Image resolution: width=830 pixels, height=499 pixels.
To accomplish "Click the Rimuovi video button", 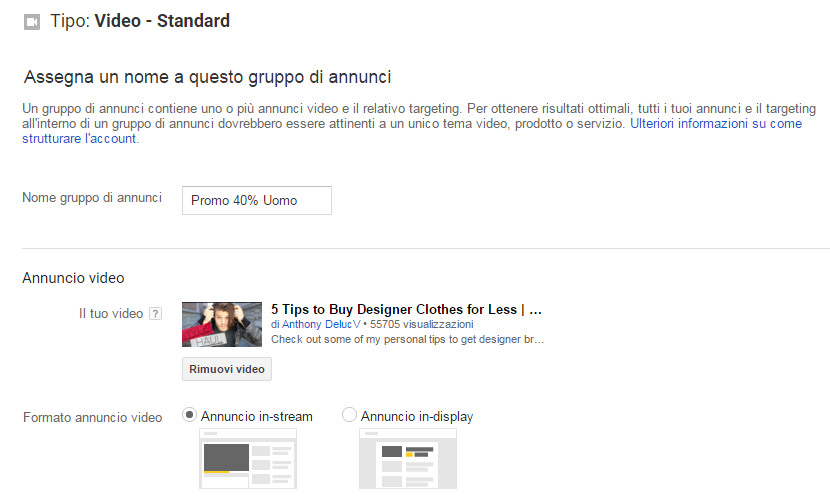I will pos(227,369).
